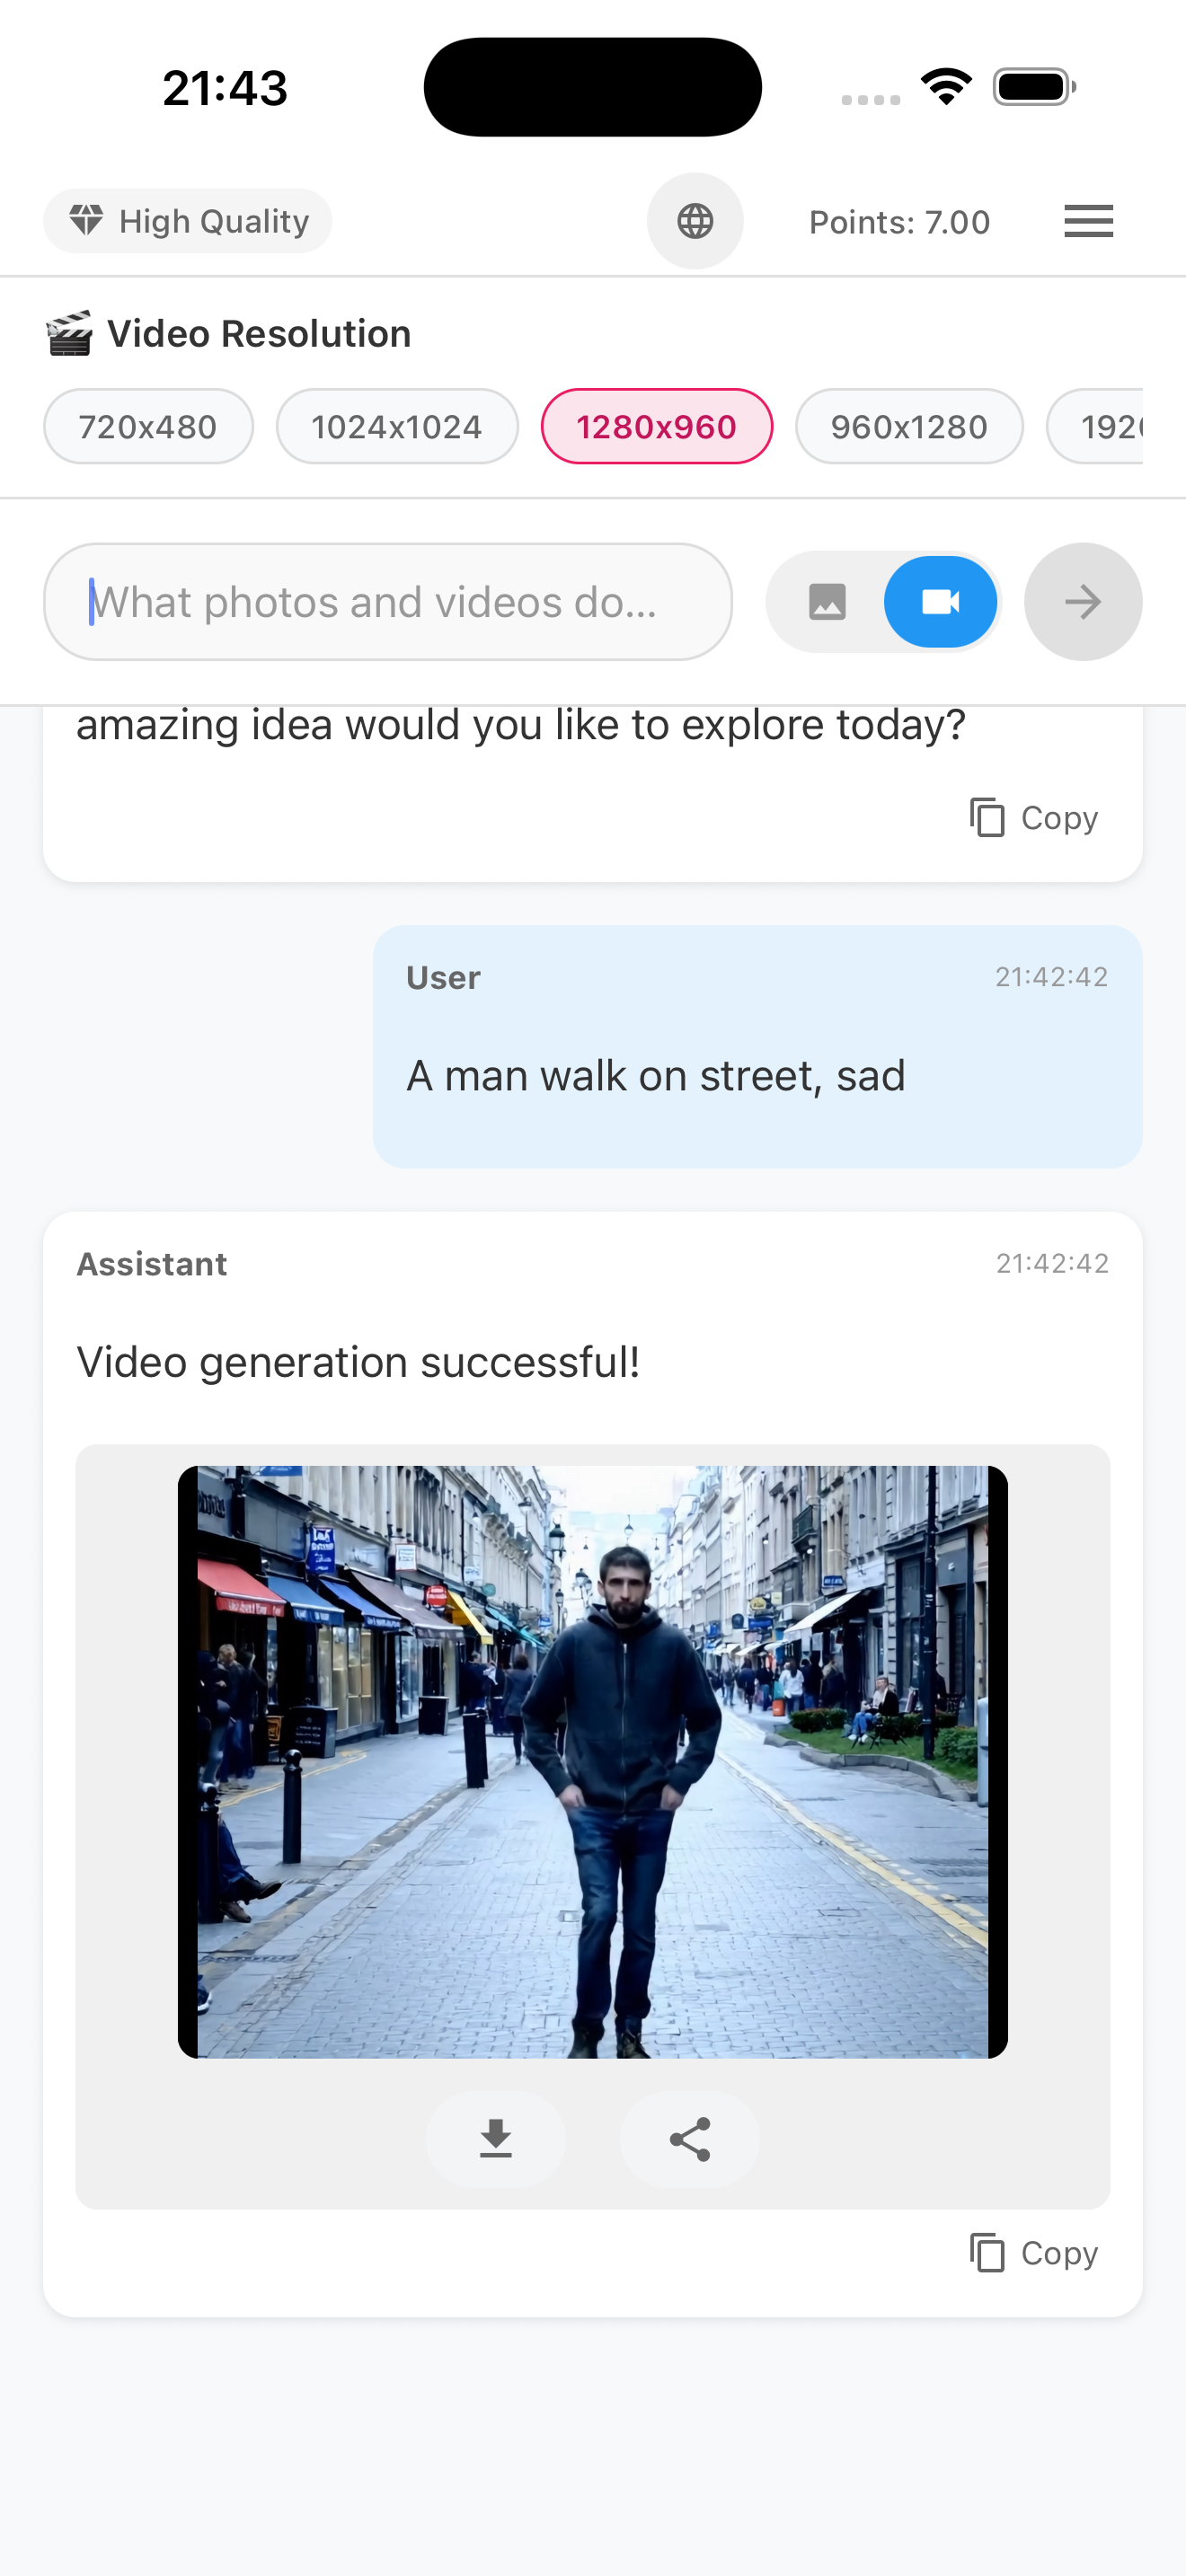Screen dimensions: 1186x2576
Task: Tap the High Quality diamond badge
Action: point(188,221)
